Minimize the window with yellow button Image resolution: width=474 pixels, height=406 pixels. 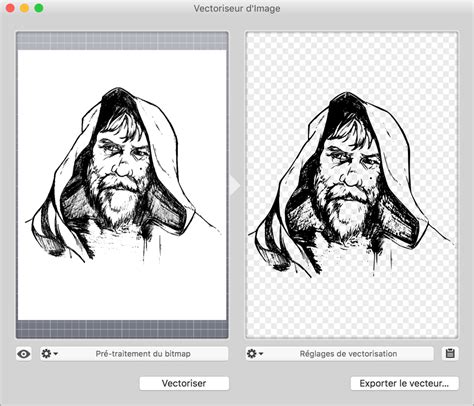(x=24, y=8)
